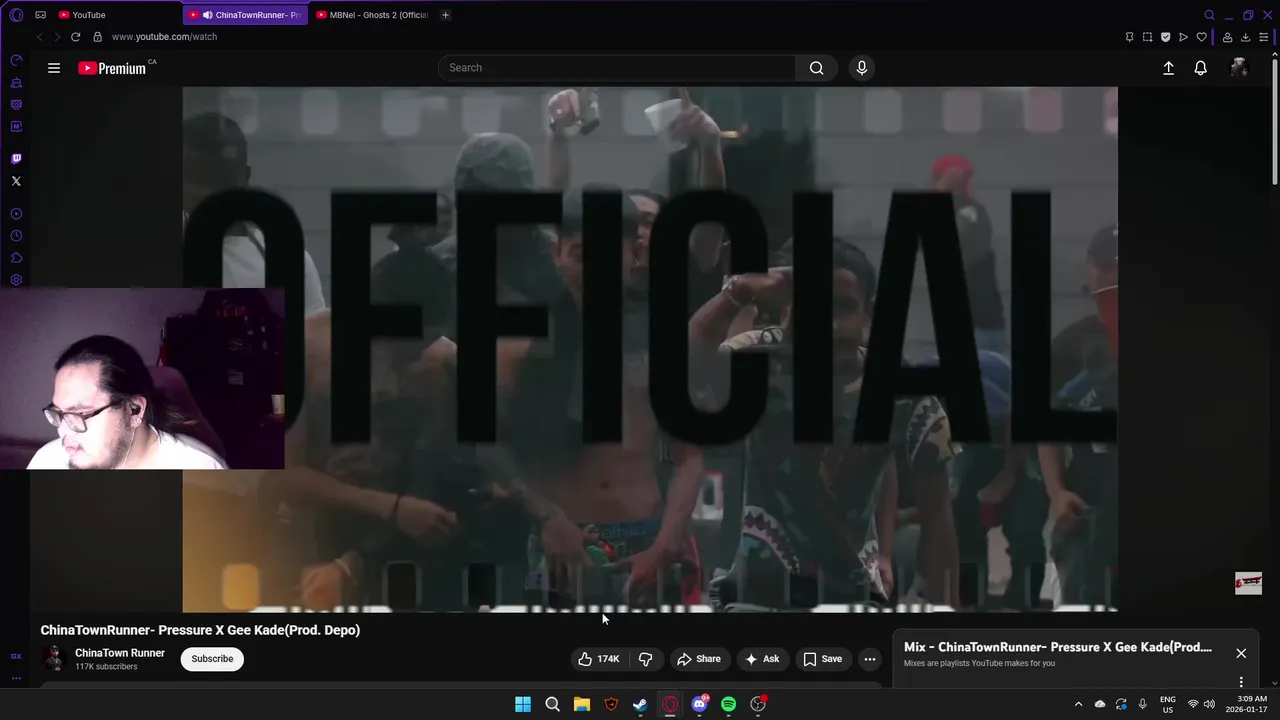Screen dimensions: 1280x720
Task: Open Windows taskbar search
Action: coord(552,704)
